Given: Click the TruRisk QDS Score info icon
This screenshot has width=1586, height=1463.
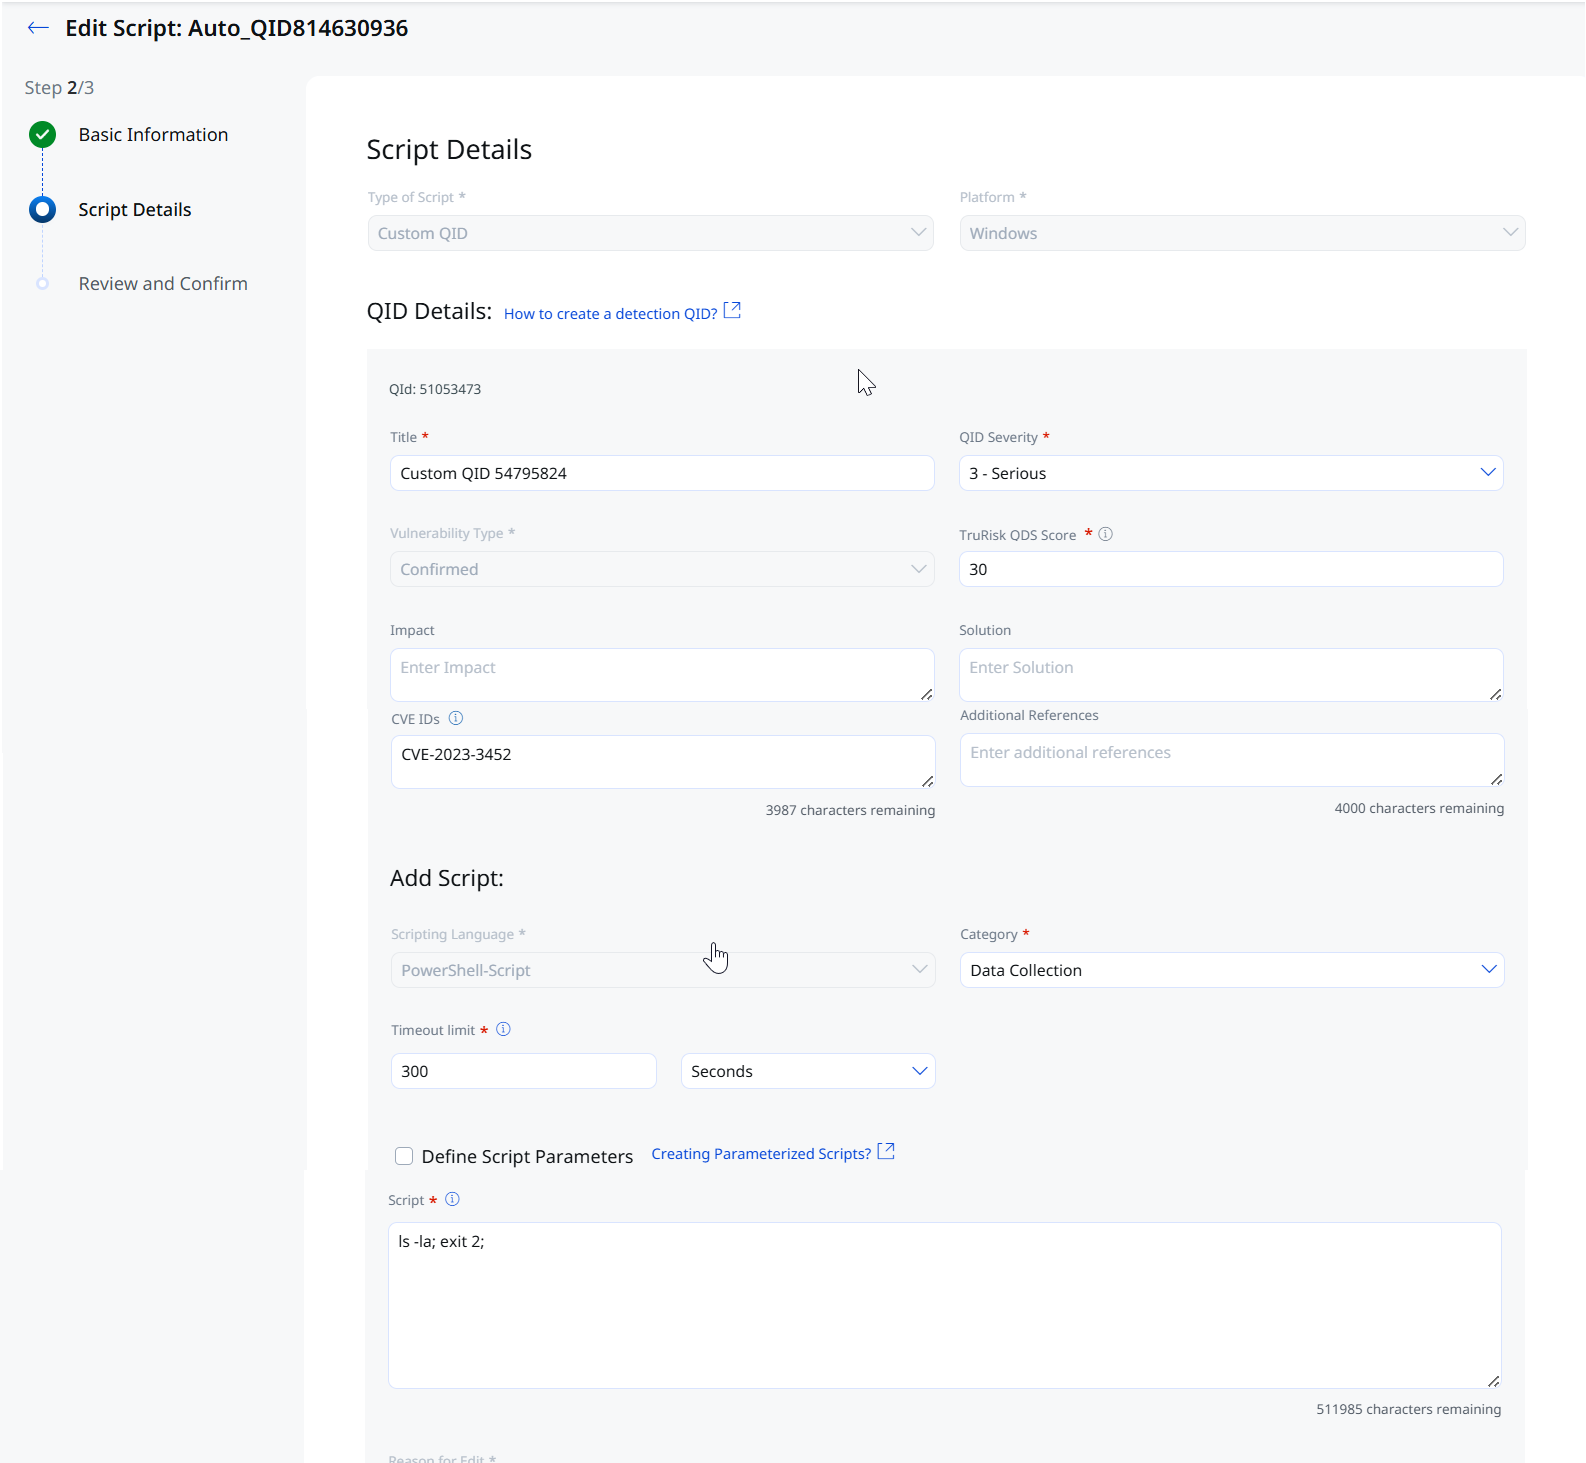Looking at the screenshot, I should [x=1105, y=534].
